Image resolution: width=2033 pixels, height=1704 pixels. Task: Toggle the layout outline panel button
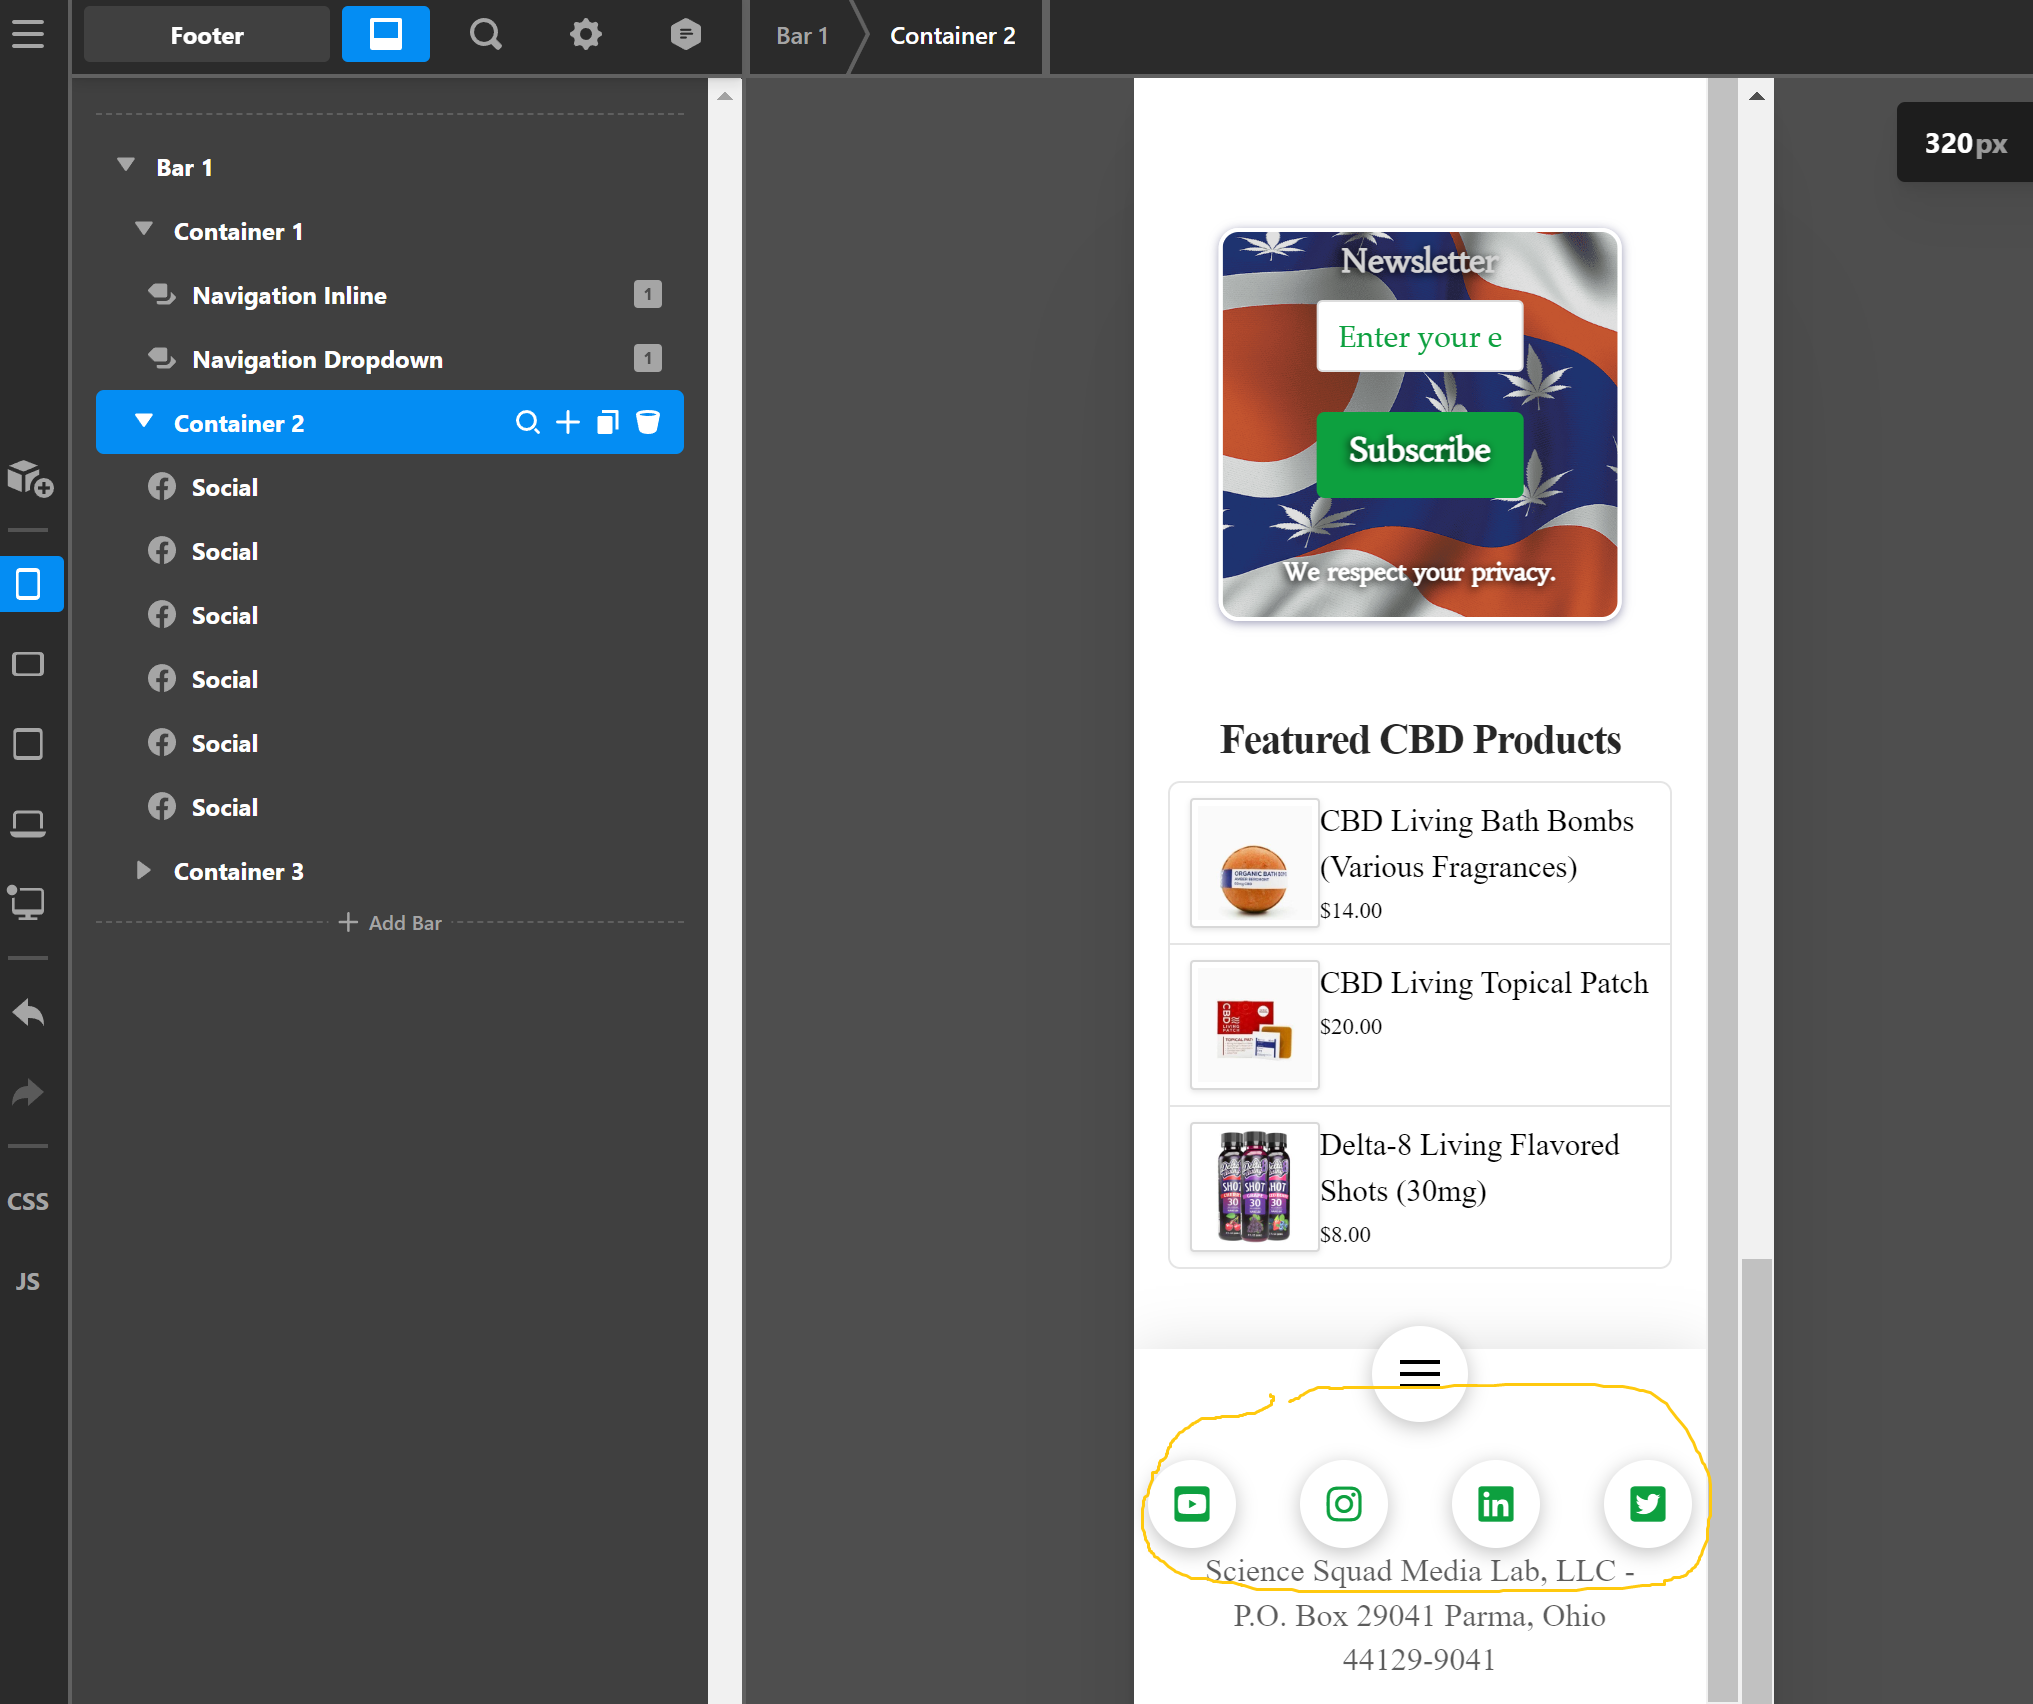click(x=385, y=35)
